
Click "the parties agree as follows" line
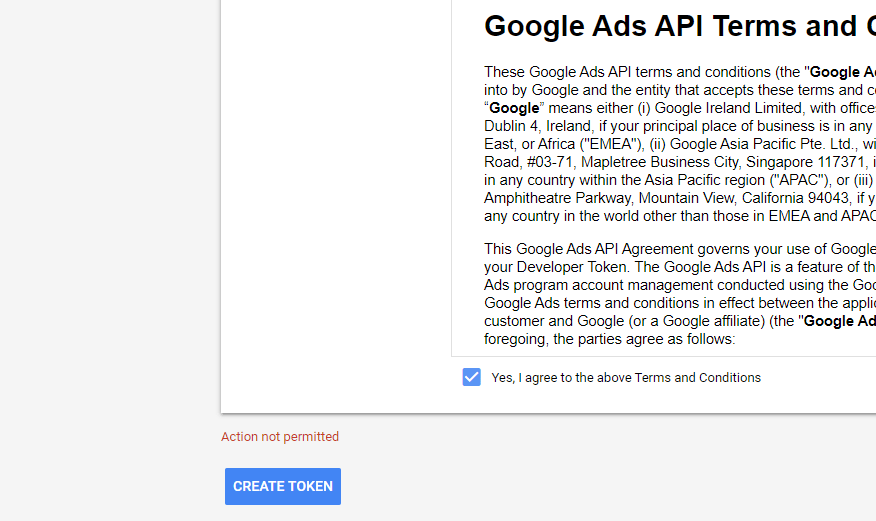[x=643, y=339]
